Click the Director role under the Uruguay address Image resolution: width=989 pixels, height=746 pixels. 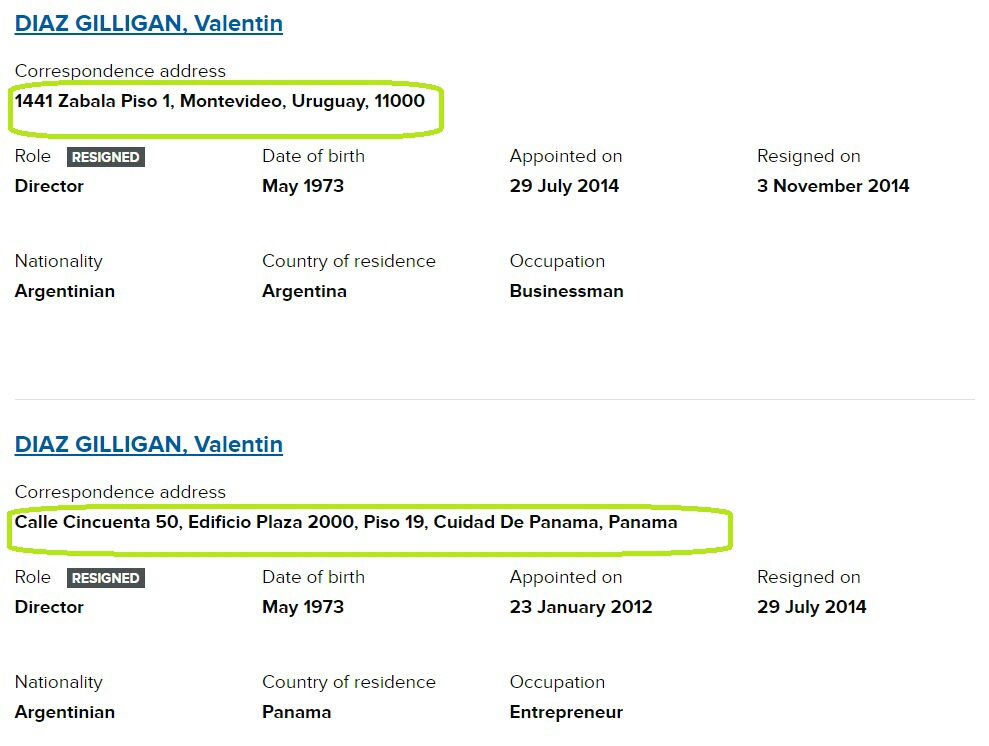(49, 186)
